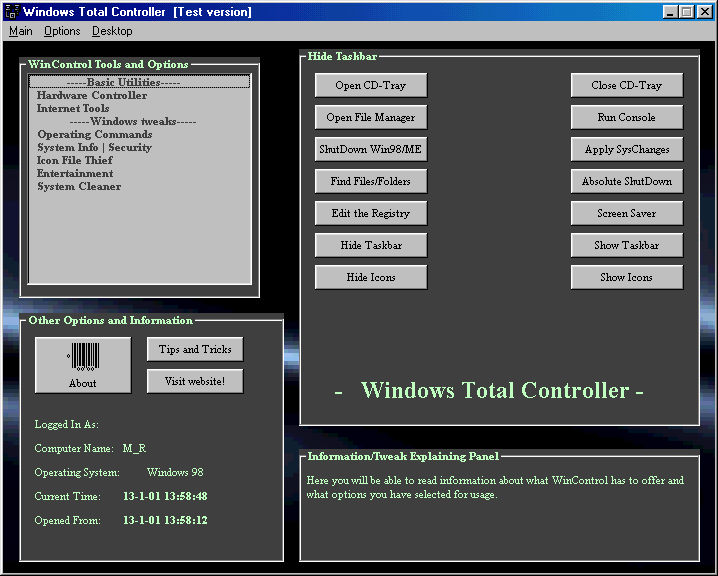Click the Visit website! button

(195, 381)
